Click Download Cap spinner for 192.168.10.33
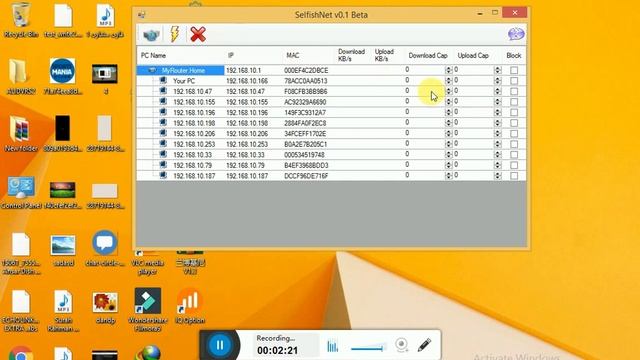The height and width of the screenshot is (360, 640). pos(449,155)
